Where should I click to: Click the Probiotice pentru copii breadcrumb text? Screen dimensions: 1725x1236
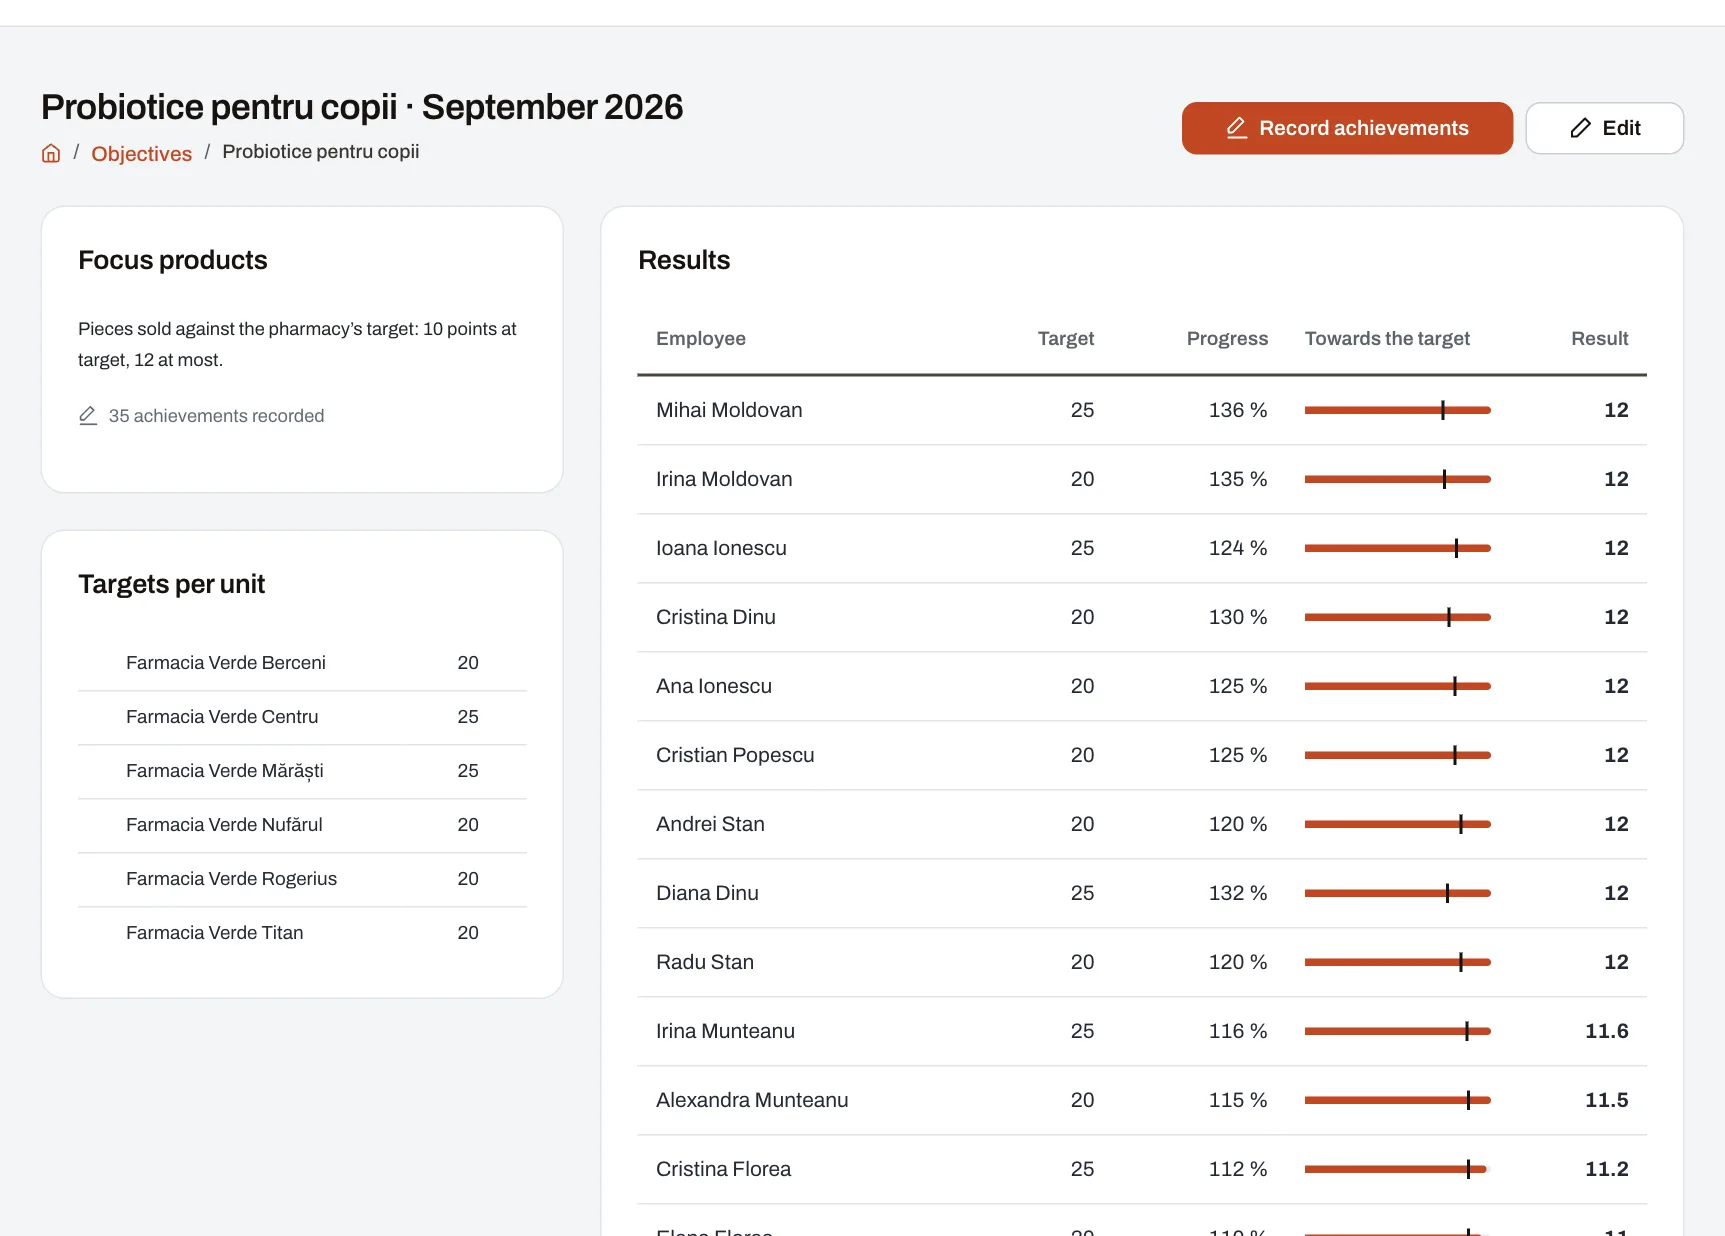click(x=320, y=152)
